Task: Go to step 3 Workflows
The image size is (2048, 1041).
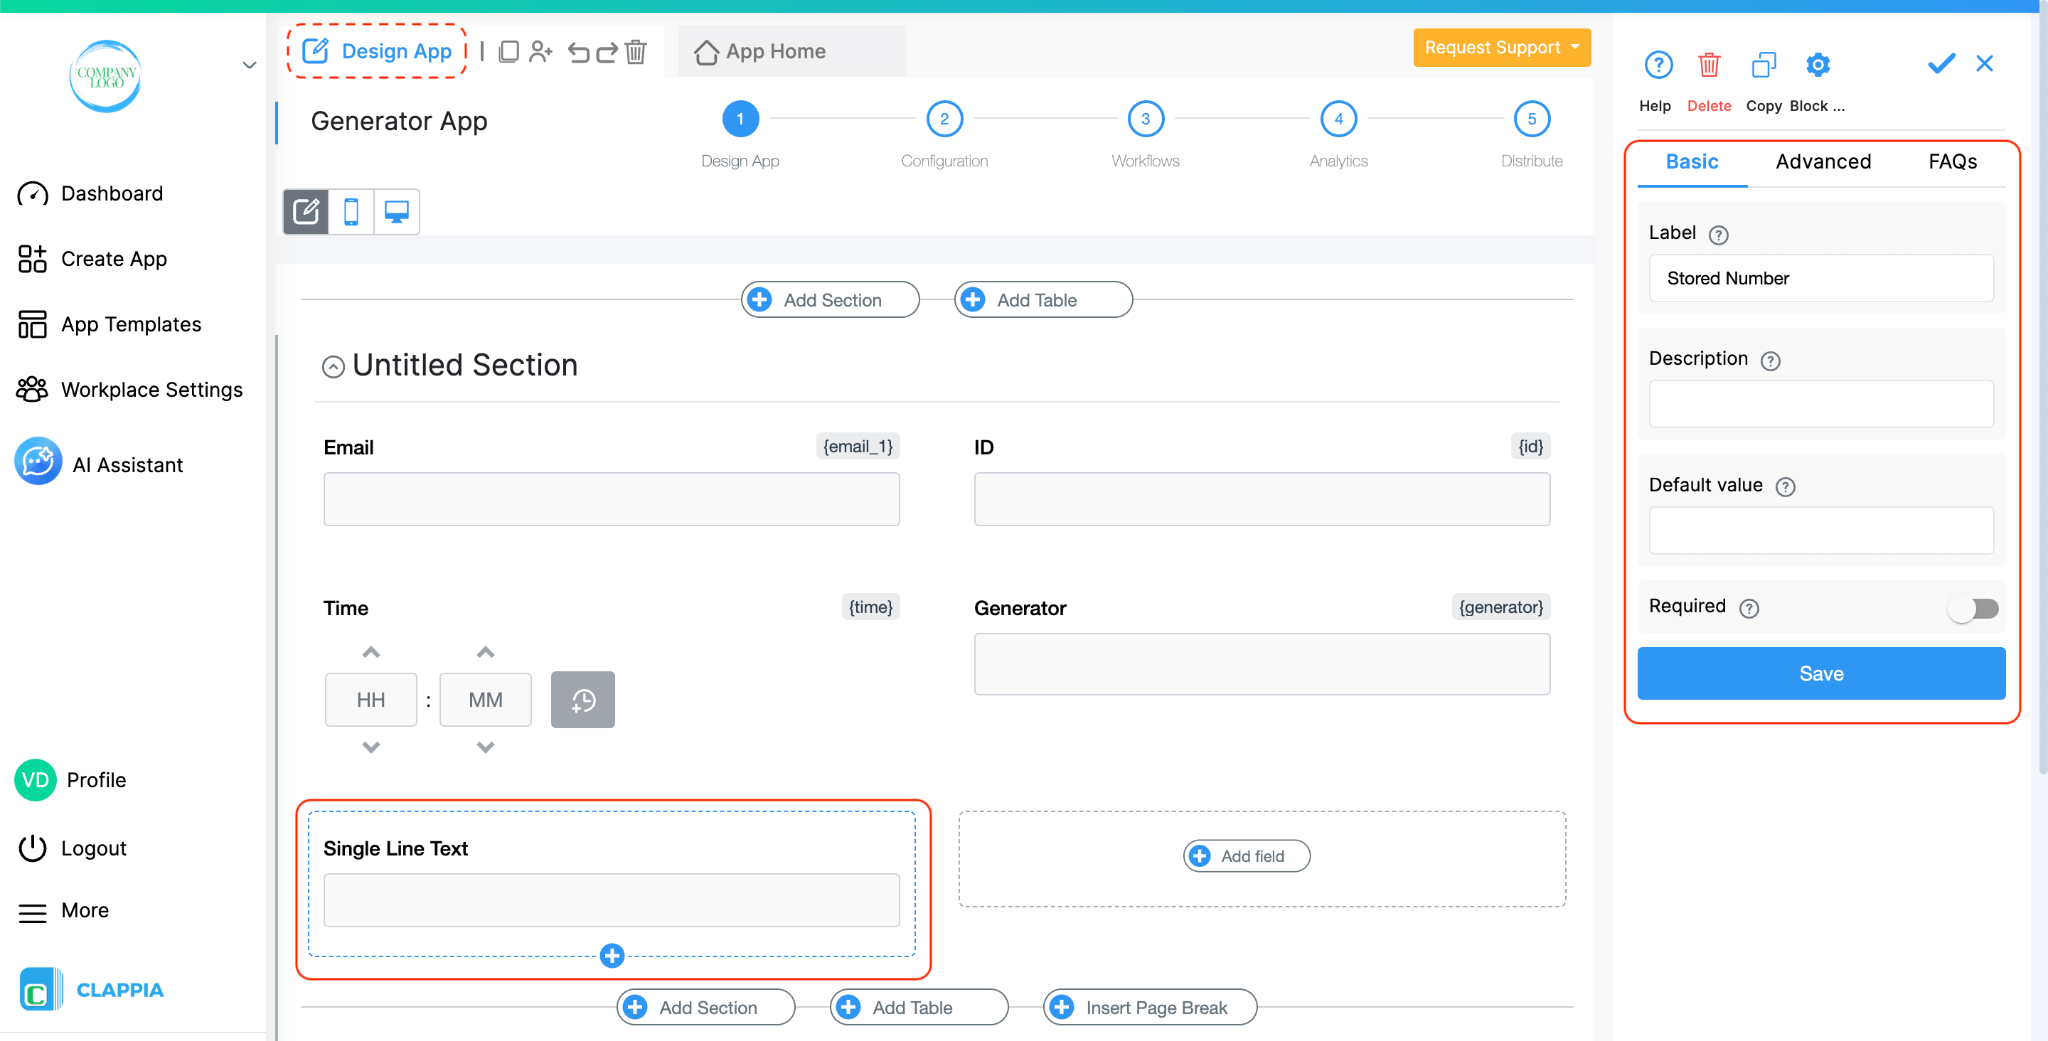Action: 1145,119
